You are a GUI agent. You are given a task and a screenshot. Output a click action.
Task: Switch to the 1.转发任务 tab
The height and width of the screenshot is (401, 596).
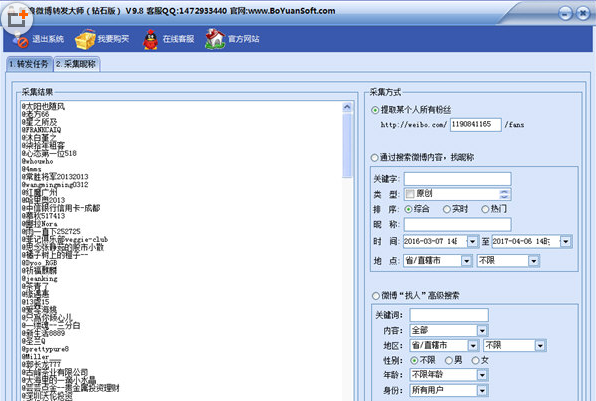click(29, 64)
